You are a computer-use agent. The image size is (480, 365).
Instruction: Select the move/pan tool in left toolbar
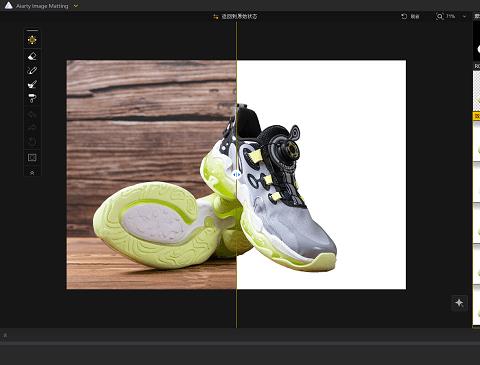tap(32, 40)
